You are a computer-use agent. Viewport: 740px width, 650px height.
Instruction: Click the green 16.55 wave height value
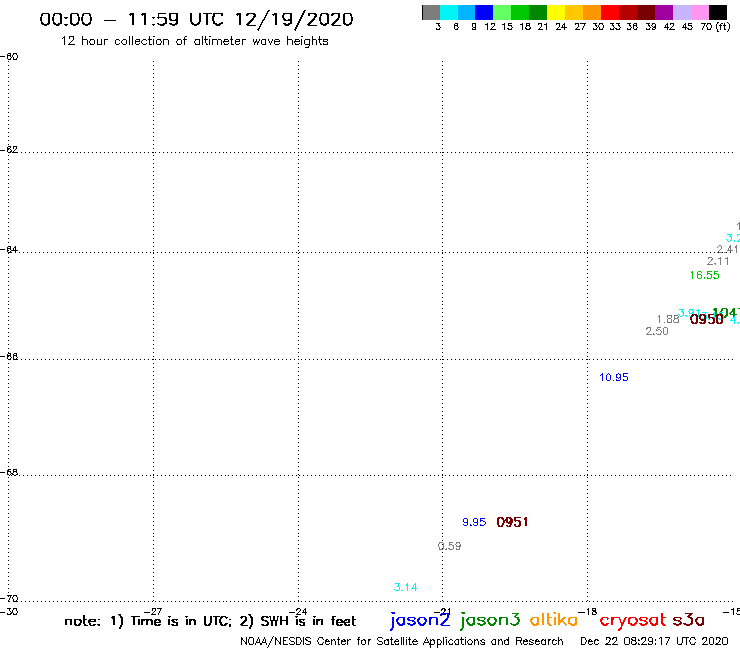coord(705,275)
